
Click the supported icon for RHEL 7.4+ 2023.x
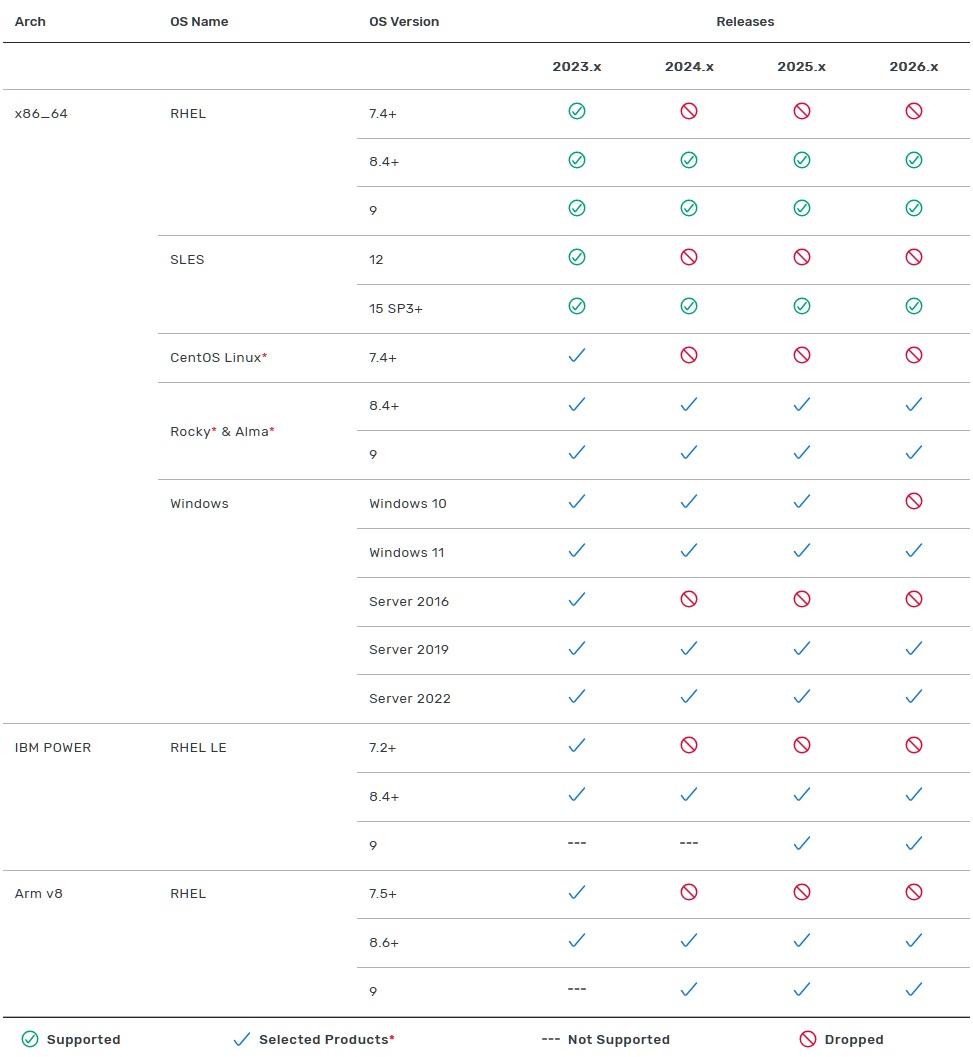[x=576, y=111]
